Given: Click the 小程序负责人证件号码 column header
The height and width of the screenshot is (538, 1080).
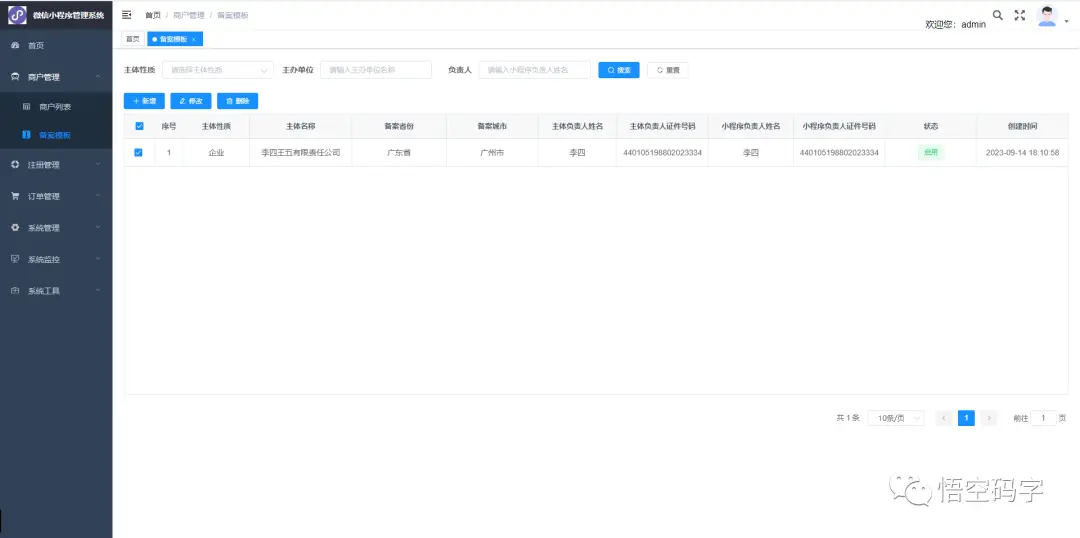Looking at the screenshot, I should pos(839,127).
